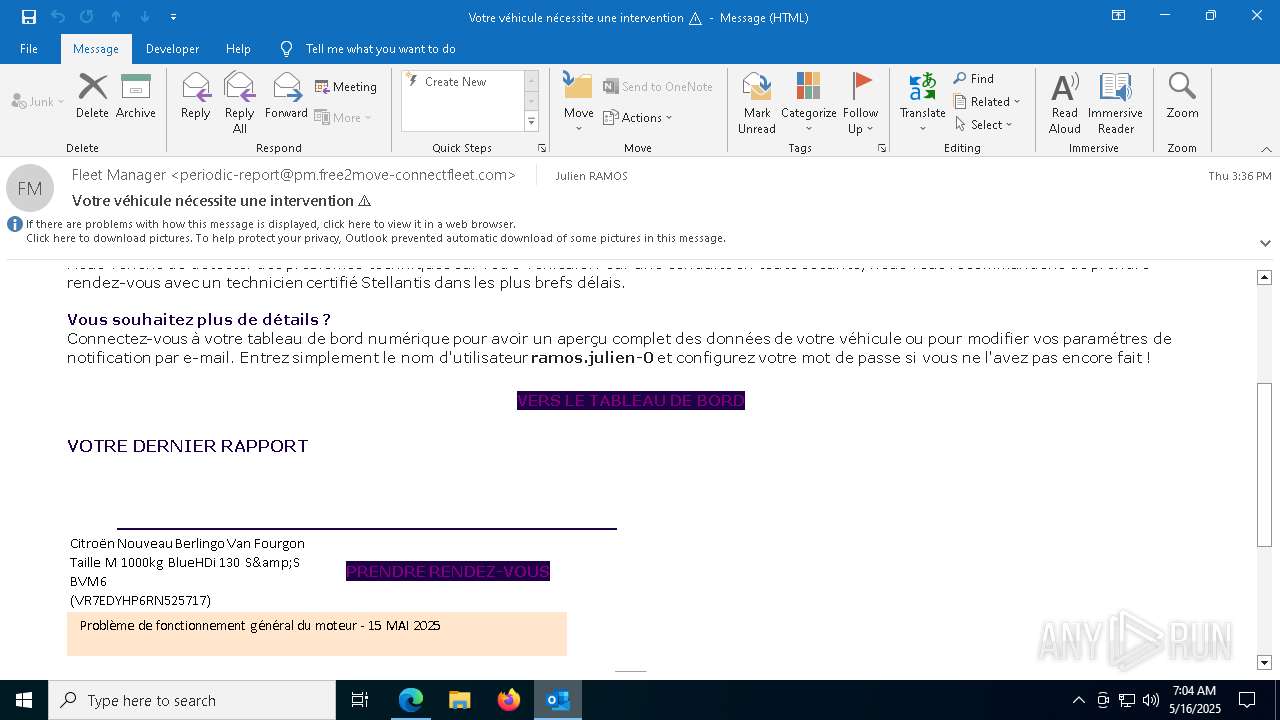1280x720 pixels.
Task: Click the PRENDRE RENDEZ-VOUS link
Action: 448,571
